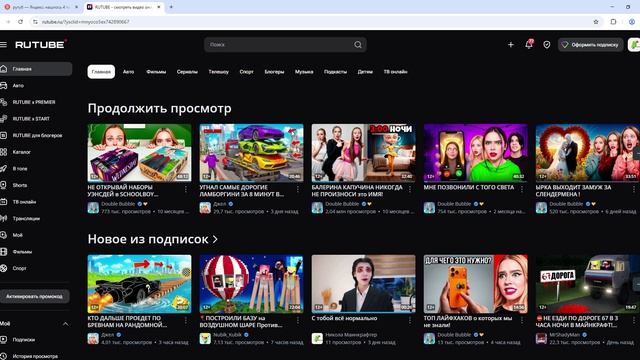Open Никола Майнкрафтер channel name
Viewport: 640px width, 360px height.
point(351,335)
